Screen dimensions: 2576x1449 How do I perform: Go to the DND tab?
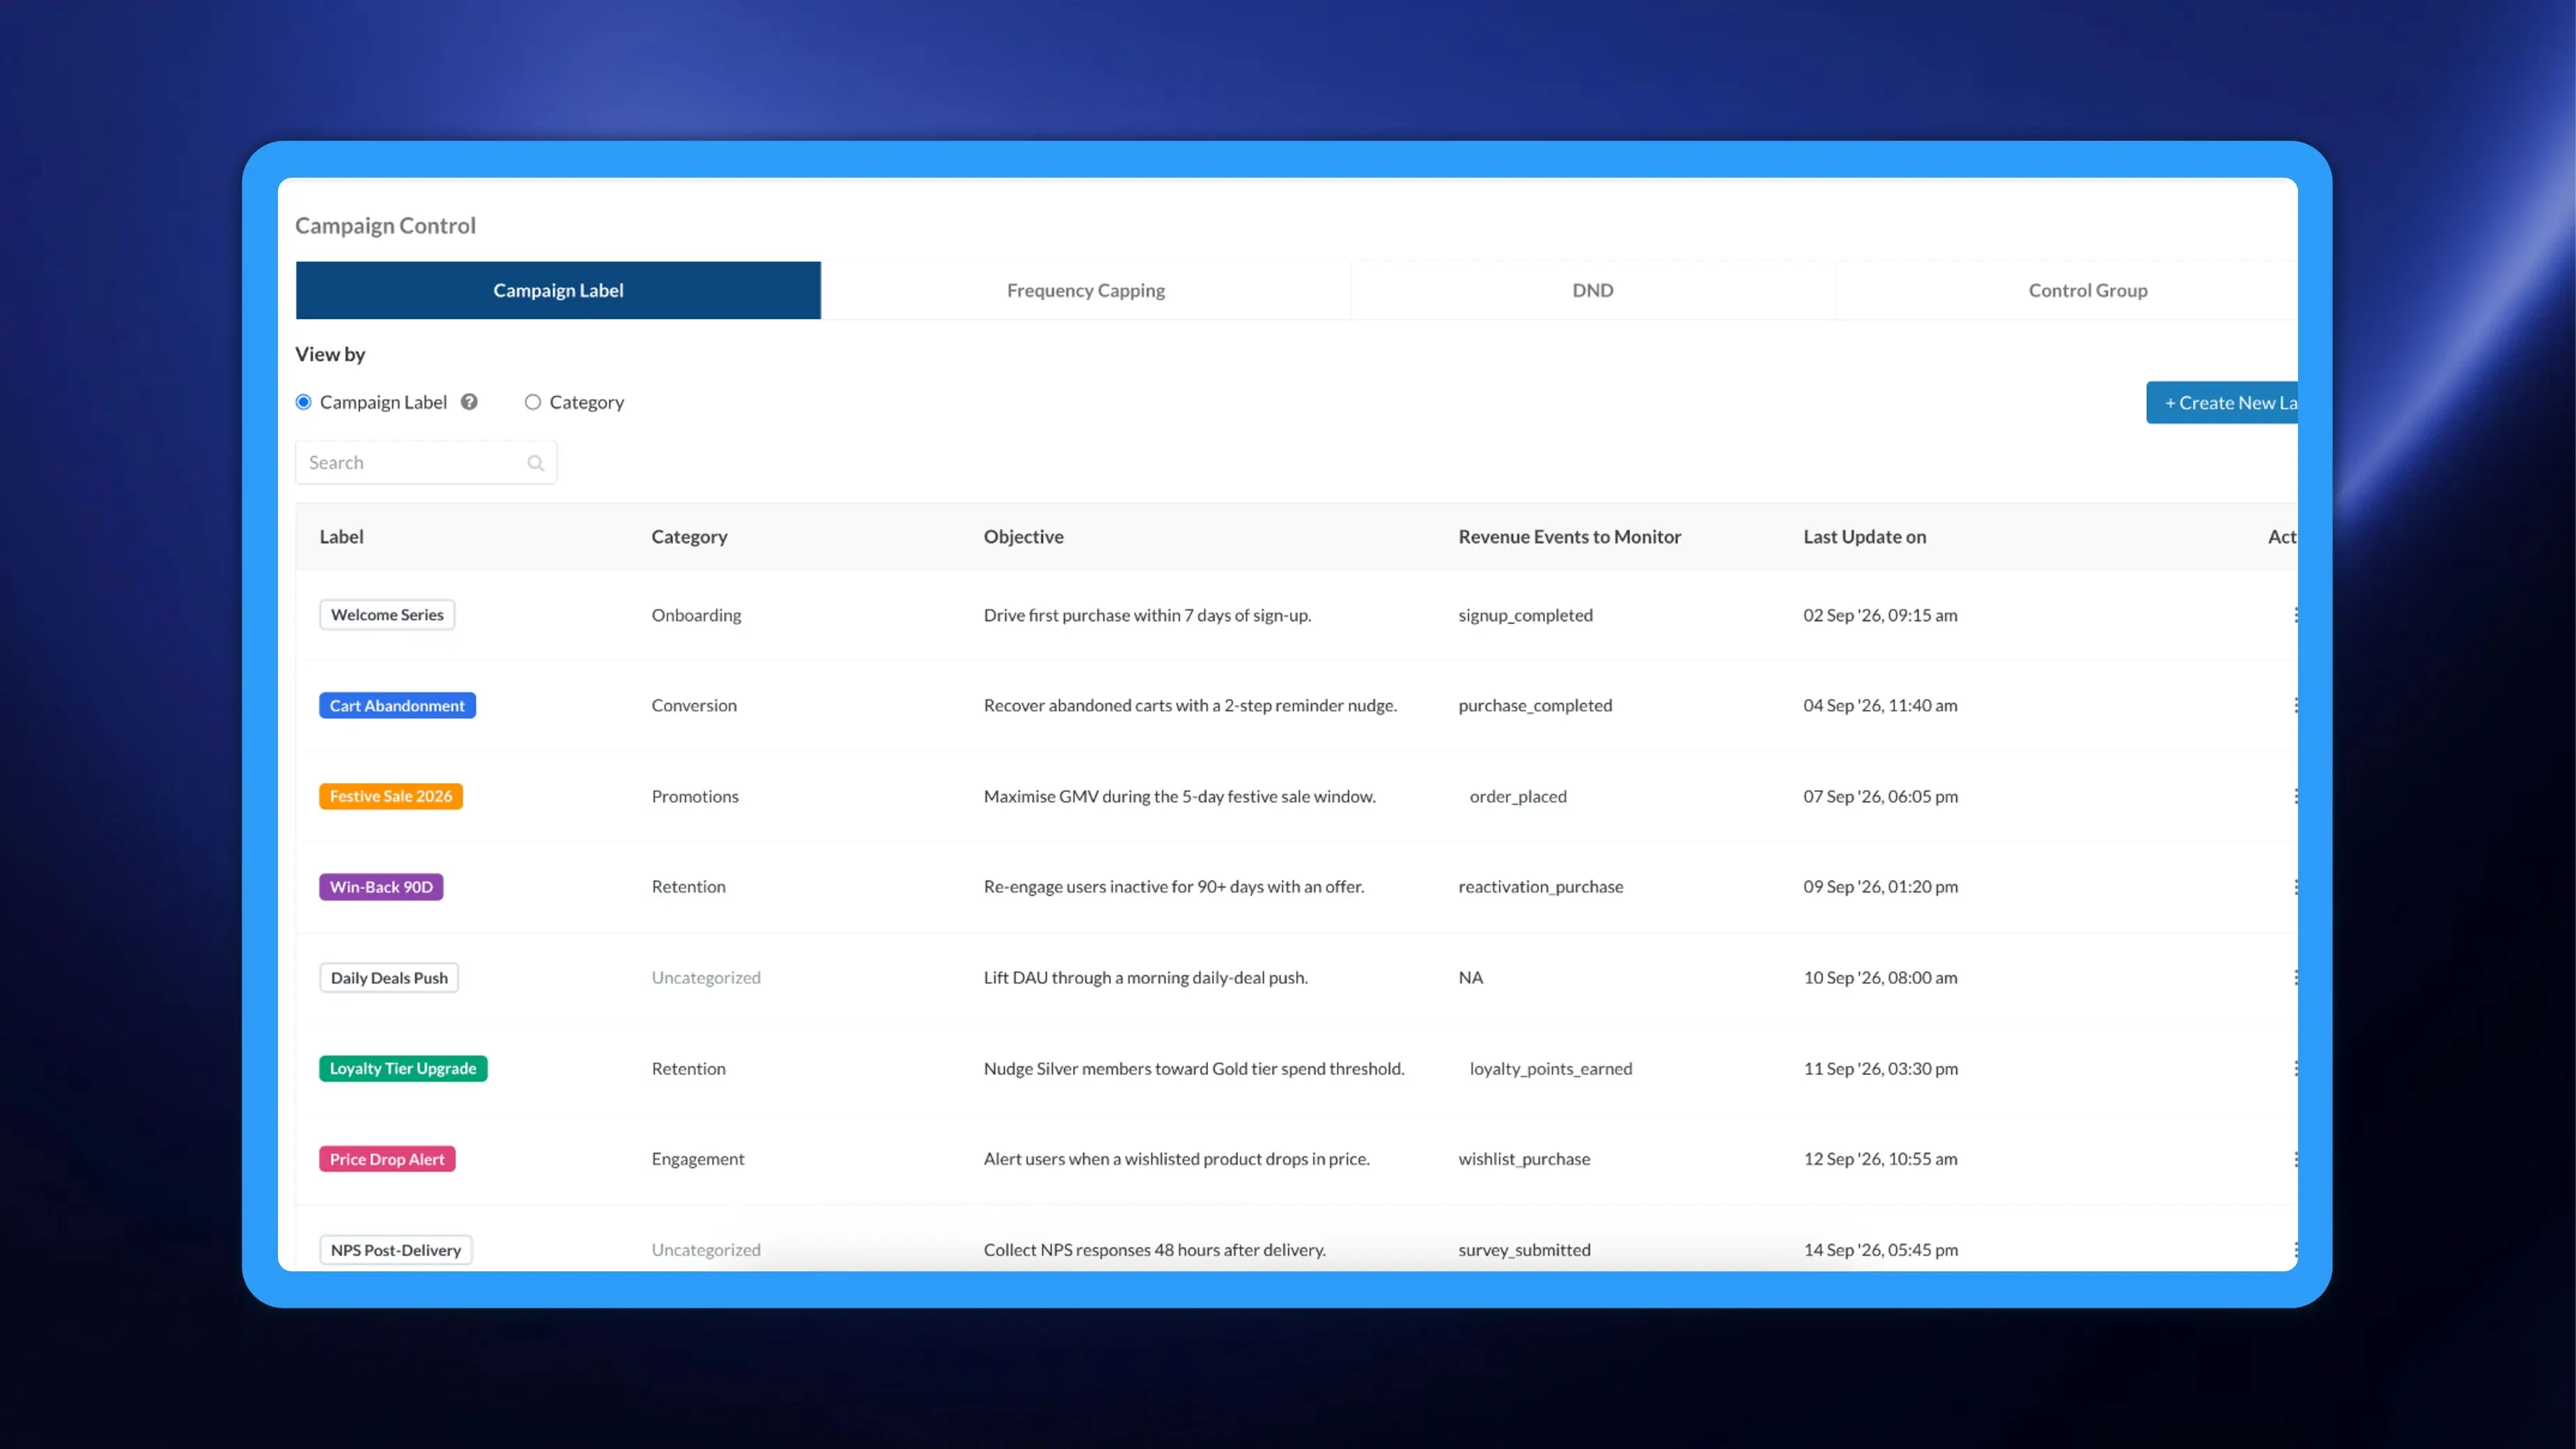coord(1593,290)
